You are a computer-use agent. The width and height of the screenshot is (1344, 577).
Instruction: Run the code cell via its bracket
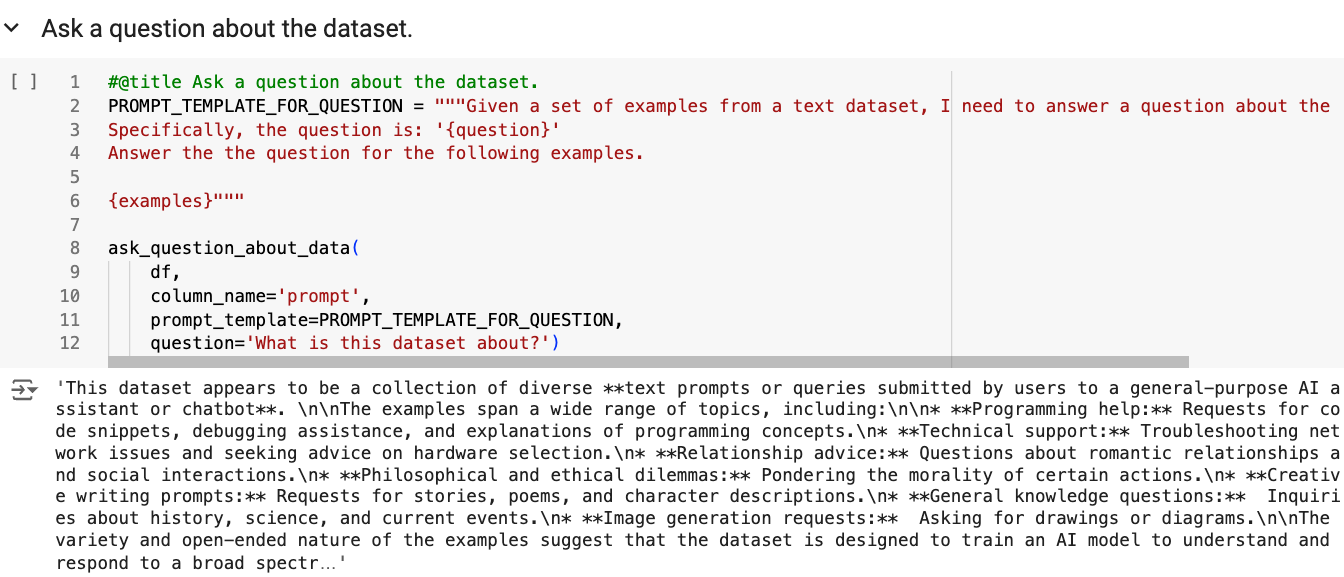pos(23,82)
